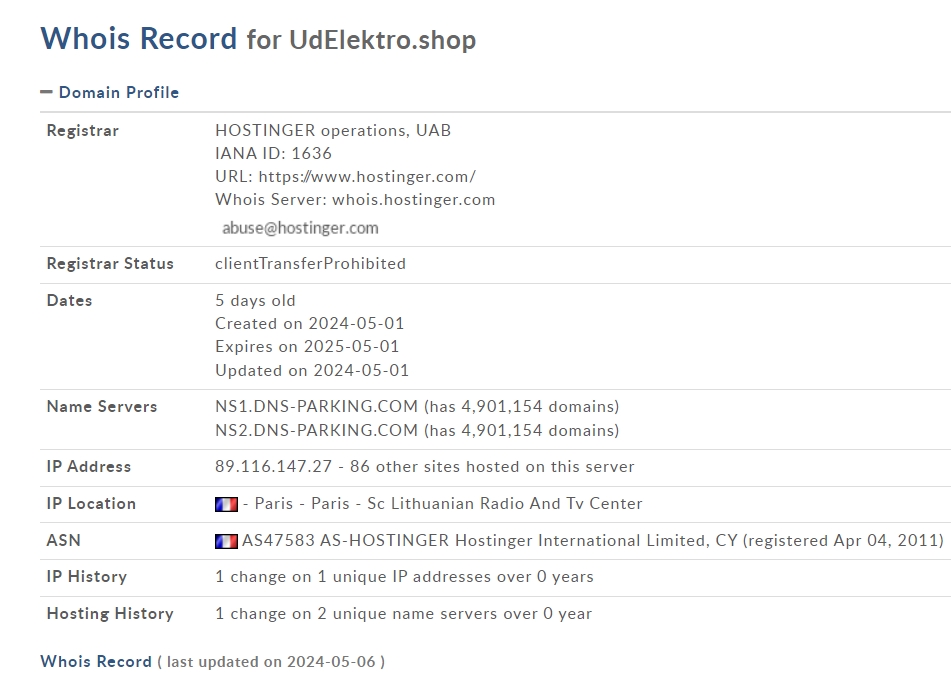This screenshot has height=681, width=951.
Task: Select the 'clientTransferProhibited' status value
Action: tap(311, 264)
